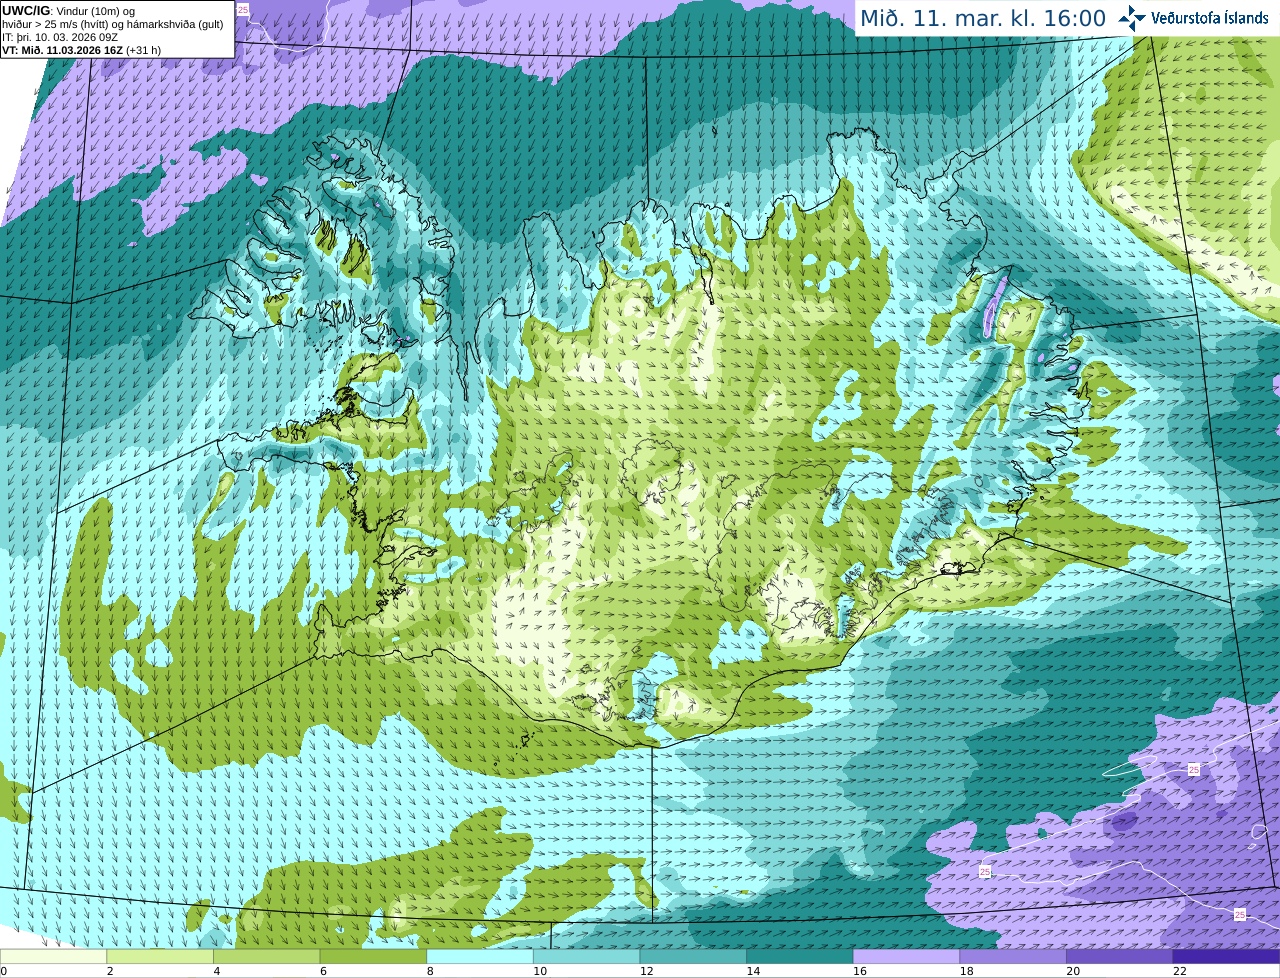This screenshot has width=1280, height=978.
Task: Click the light lavender 16–18 m/s legend swatch
Action: pyautogui.click(x=906, y=956)
